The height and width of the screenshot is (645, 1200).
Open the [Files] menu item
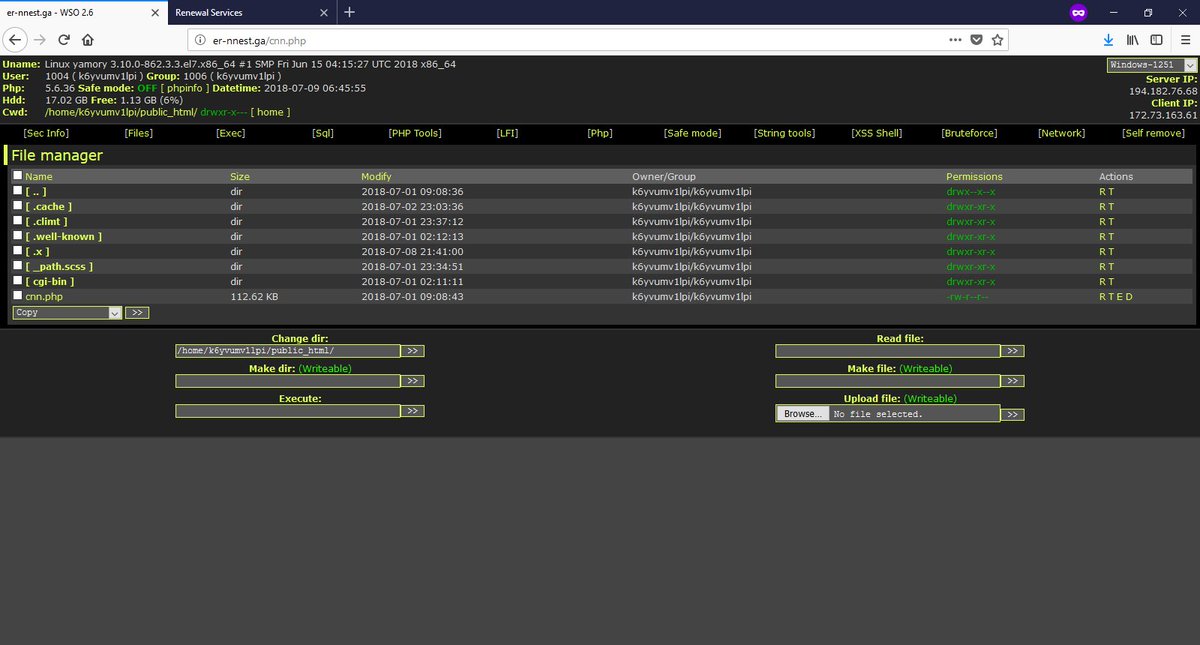tap(139, 133)
